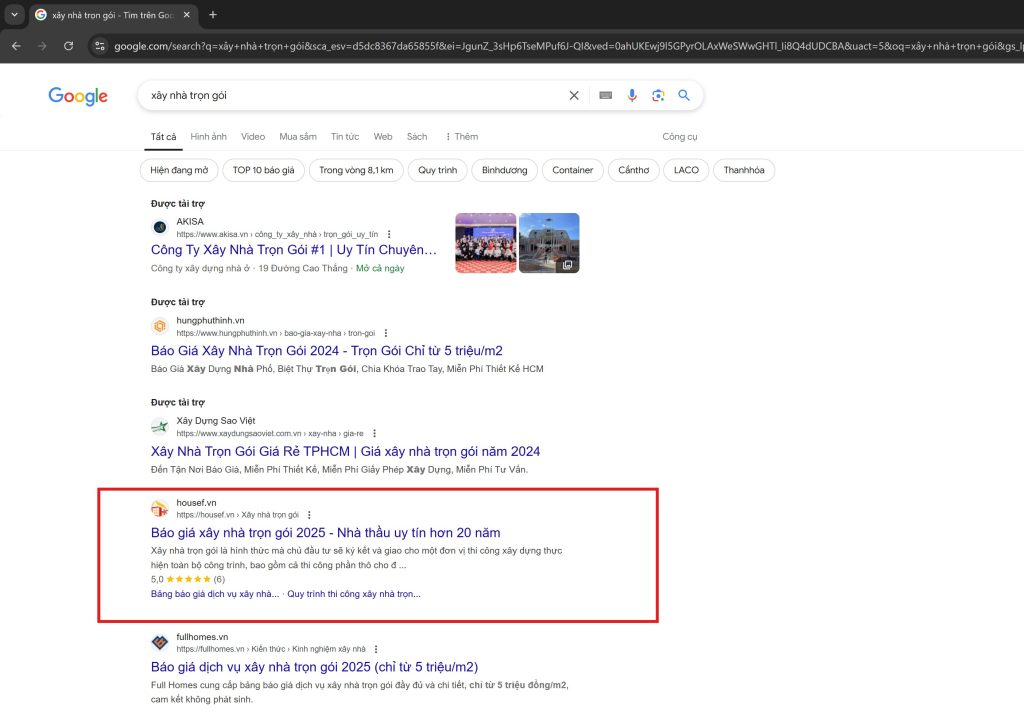Screen dimensions: 1024x717
Task: Click '19 Đường Cao Thắng' address text
Action: click(x=303, y=268)
